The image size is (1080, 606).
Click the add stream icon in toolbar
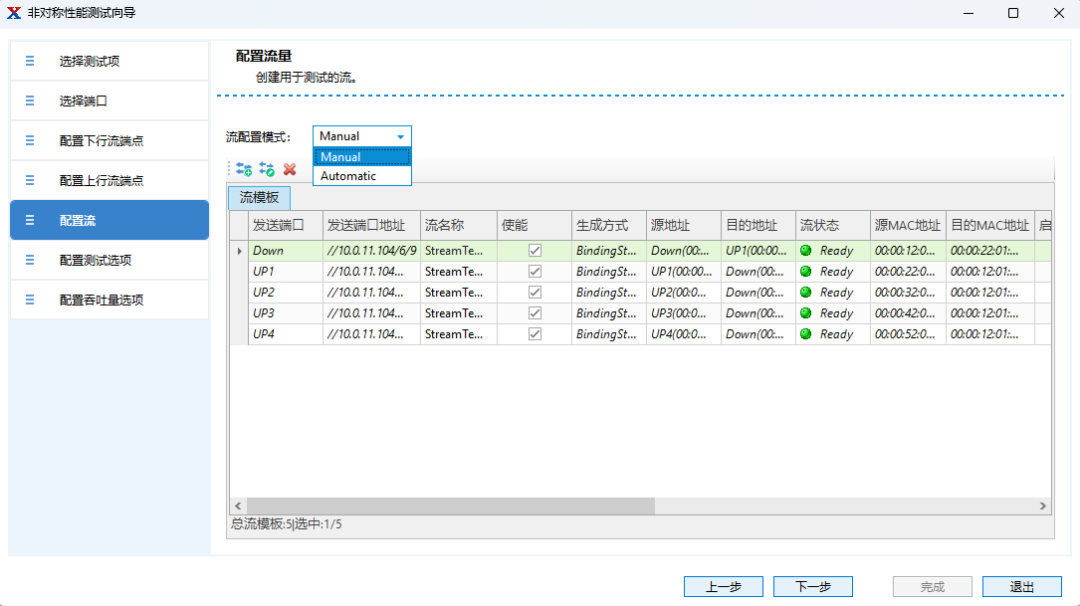pyautogui.click(x=244, y=170)
